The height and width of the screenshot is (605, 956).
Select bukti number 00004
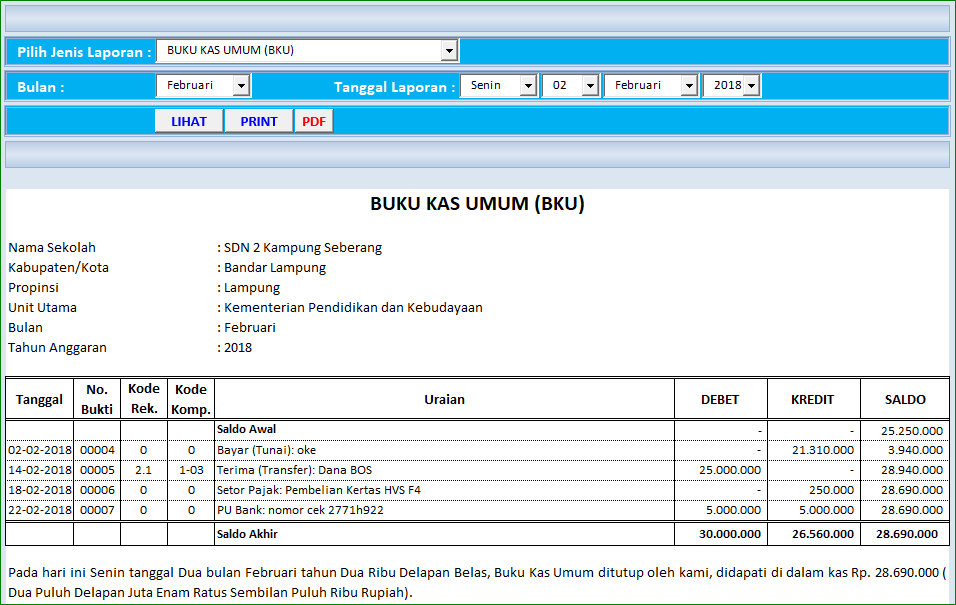point(97,450)
